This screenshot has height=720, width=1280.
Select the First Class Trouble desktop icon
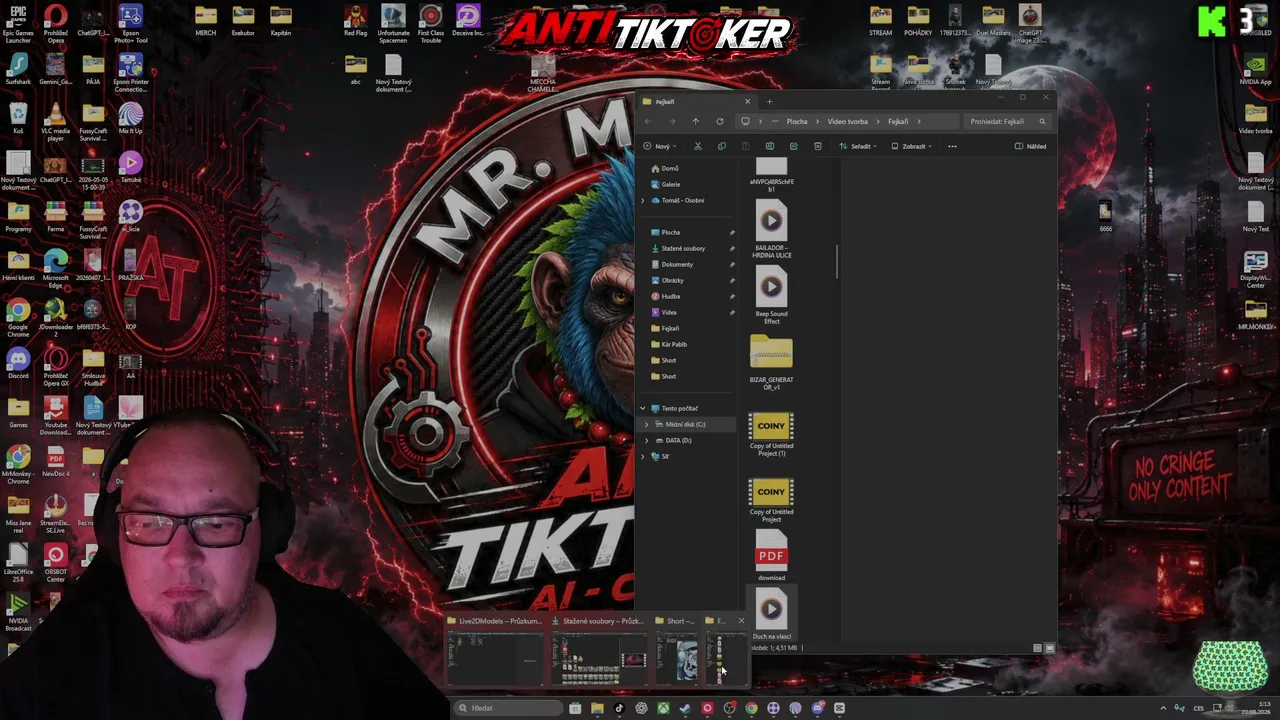coord(431,24)
